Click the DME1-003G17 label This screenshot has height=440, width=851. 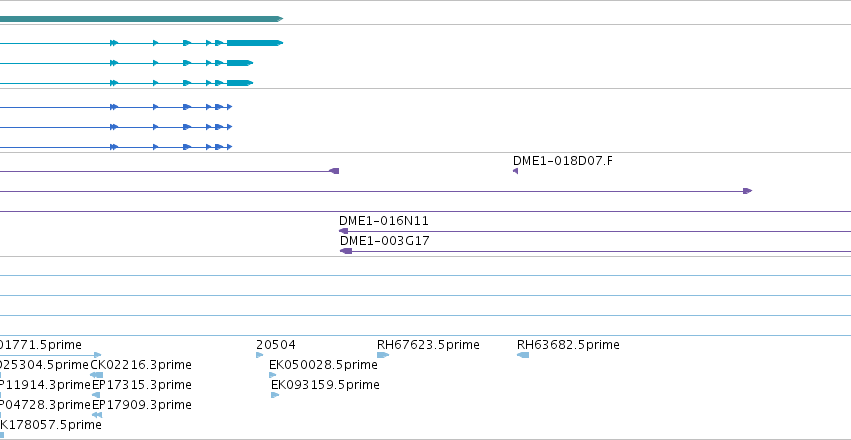(385, 241)
